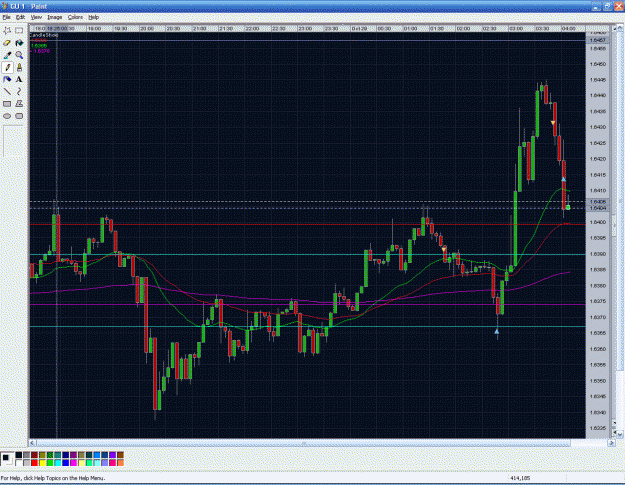Click the vertical scrollbar down arrow
This screenshot has width=625, height=485.
click(x=620, y=435)
